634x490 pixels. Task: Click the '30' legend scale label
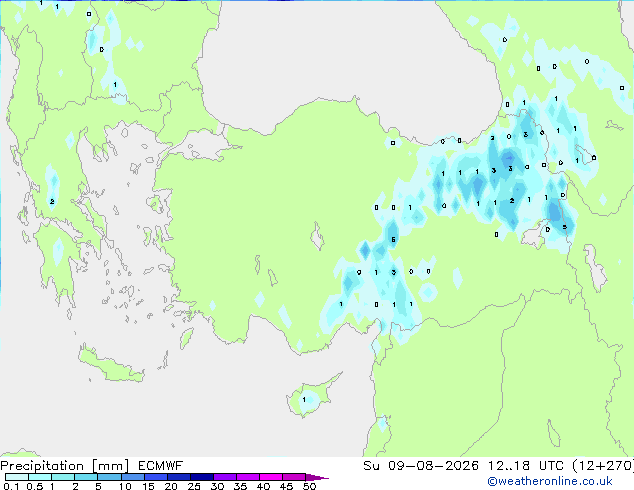217,486
